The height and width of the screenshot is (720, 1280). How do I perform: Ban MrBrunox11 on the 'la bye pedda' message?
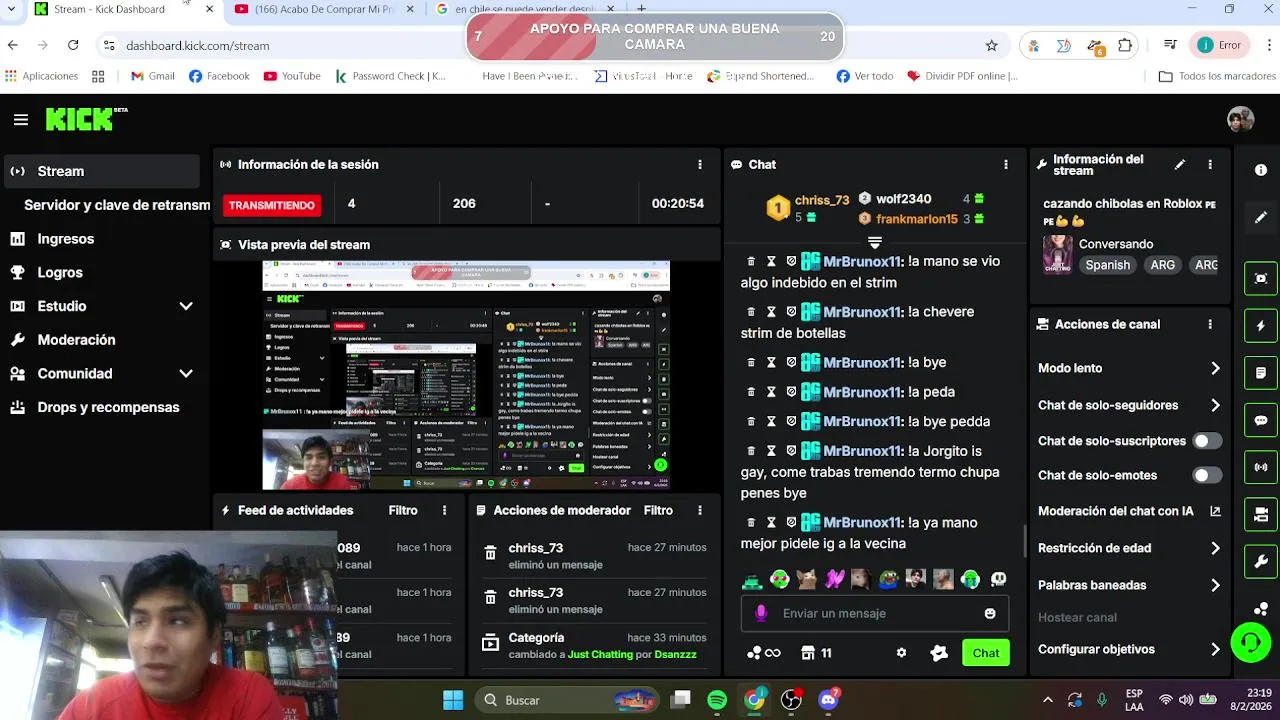(x=791, y=421)
